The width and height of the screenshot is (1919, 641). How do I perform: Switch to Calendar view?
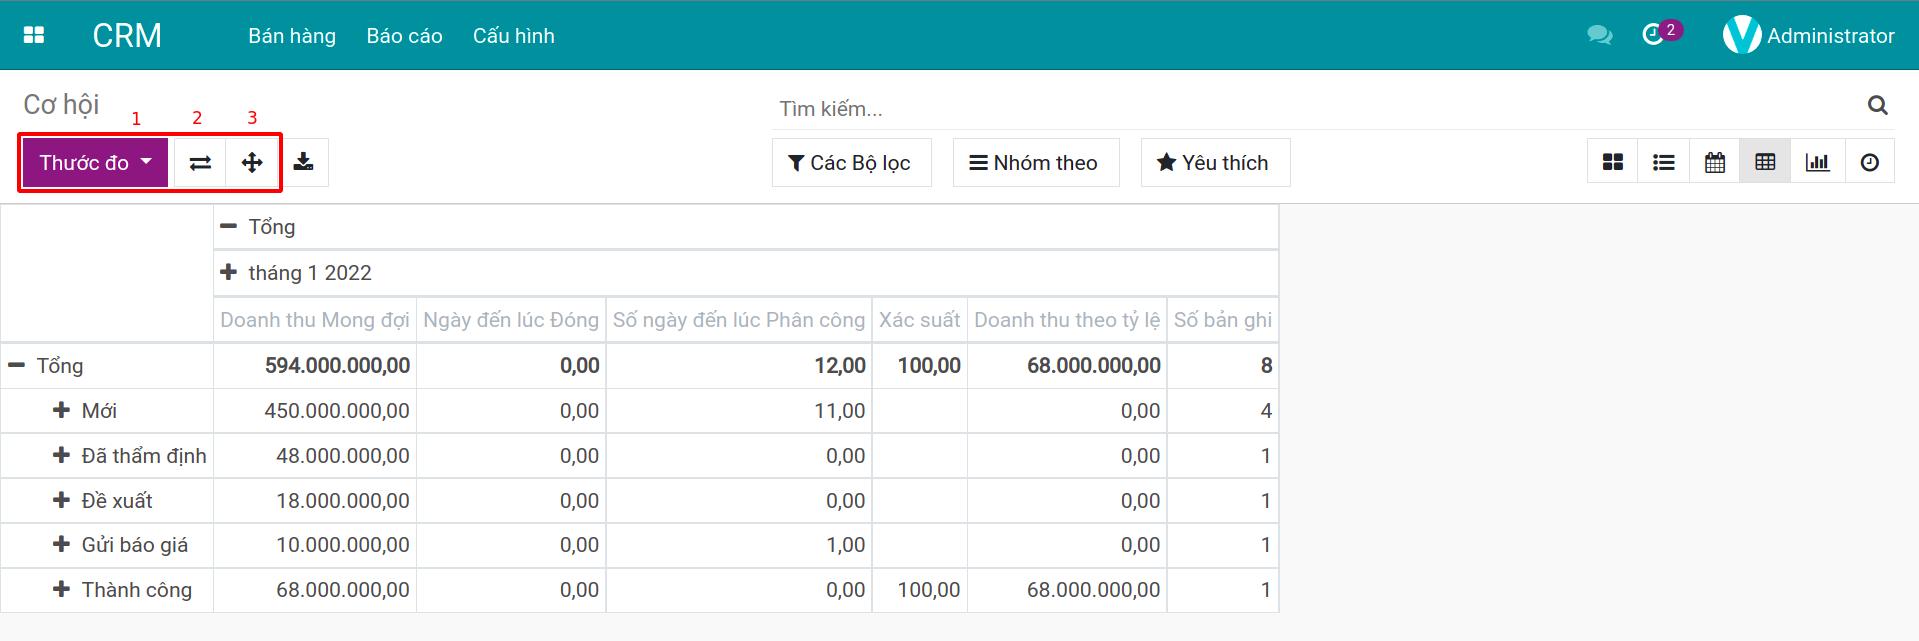pyautogui.click(x=1715, y=162)
